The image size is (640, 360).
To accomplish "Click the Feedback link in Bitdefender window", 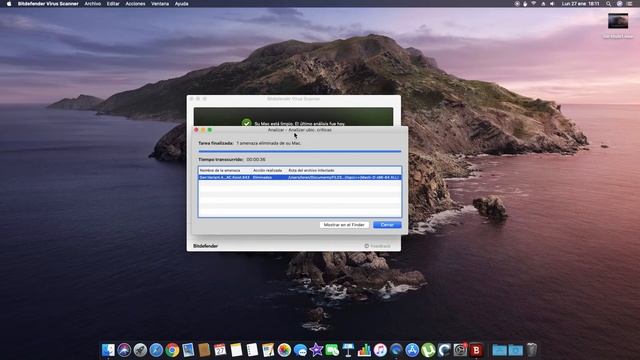I will (x=378, y=246).
